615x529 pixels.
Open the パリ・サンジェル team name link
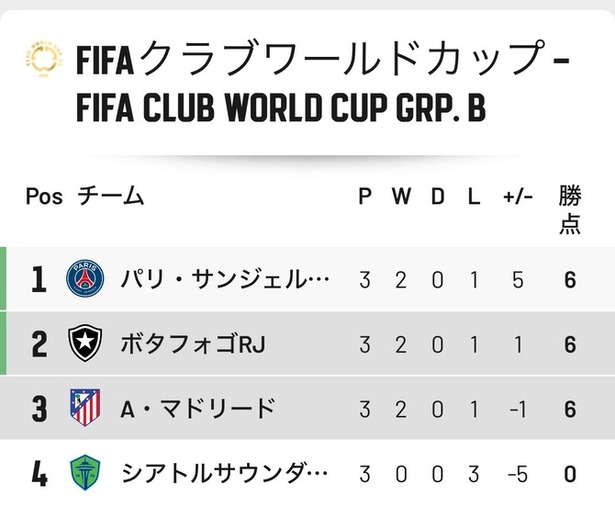(224, 279)
